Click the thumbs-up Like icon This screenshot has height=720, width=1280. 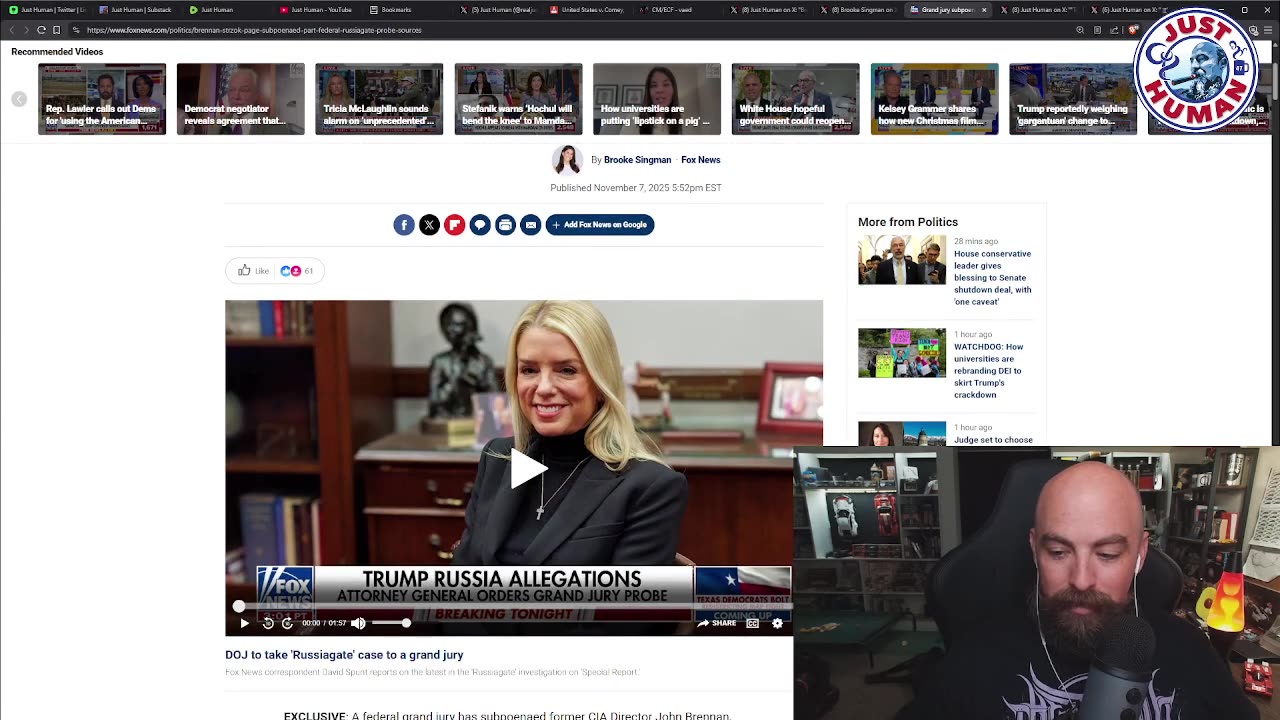244,270
